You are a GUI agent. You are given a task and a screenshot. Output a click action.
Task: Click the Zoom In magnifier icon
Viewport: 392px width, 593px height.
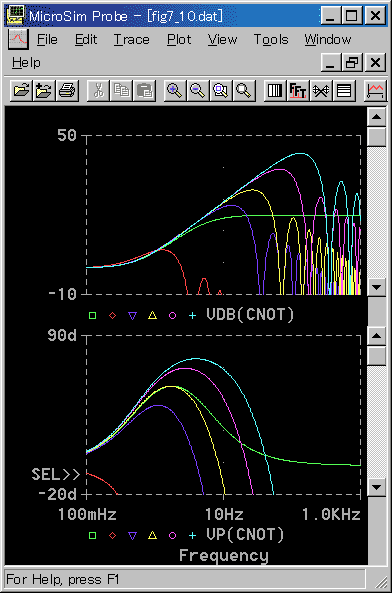coord(175,90)
